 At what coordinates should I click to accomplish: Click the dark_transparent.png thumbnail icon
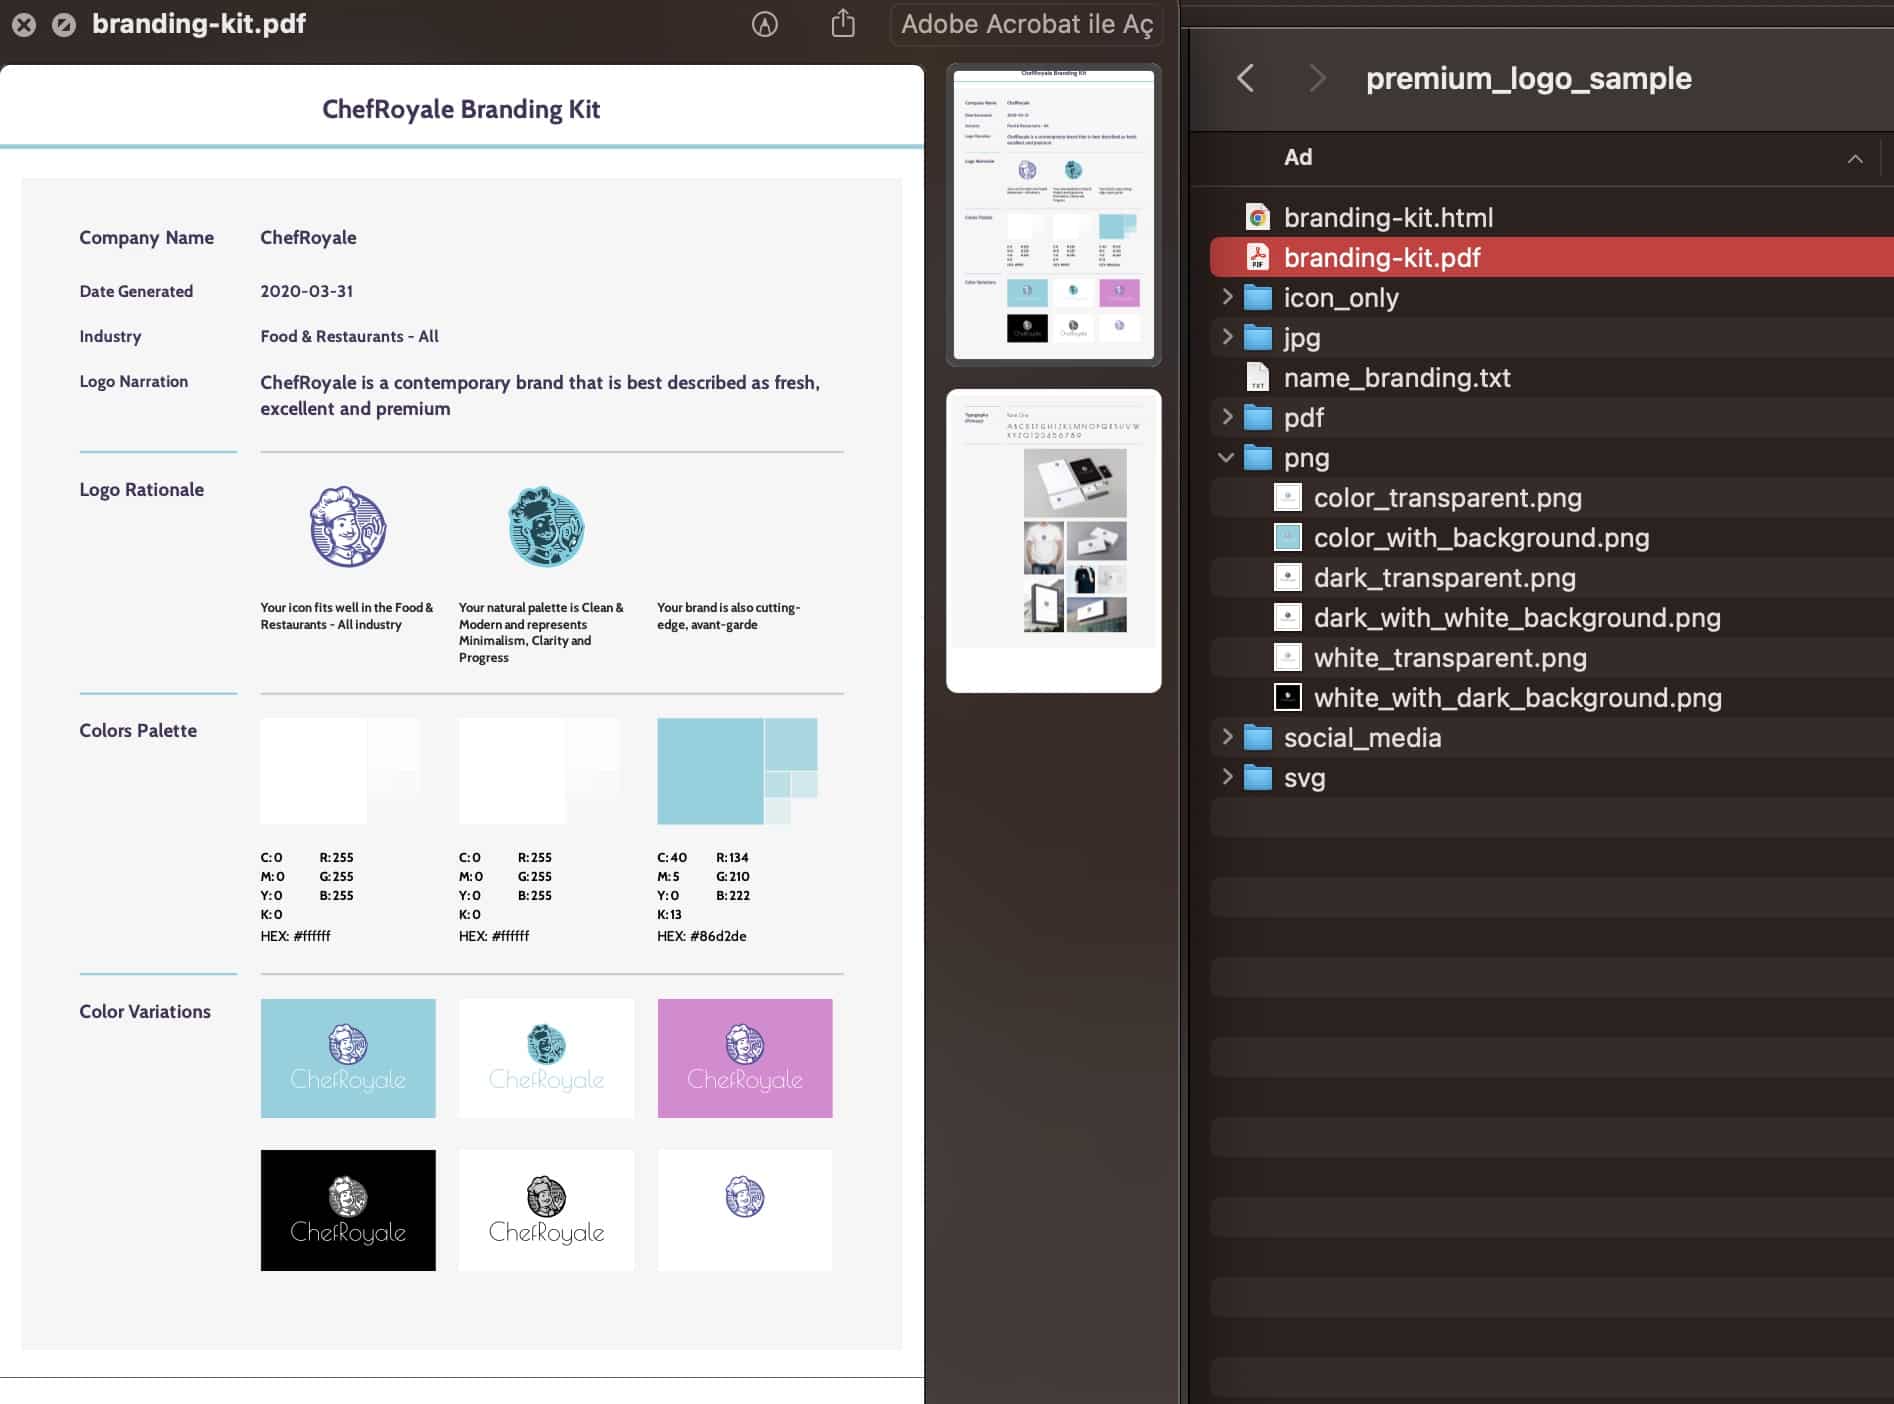pos(1288,577)
